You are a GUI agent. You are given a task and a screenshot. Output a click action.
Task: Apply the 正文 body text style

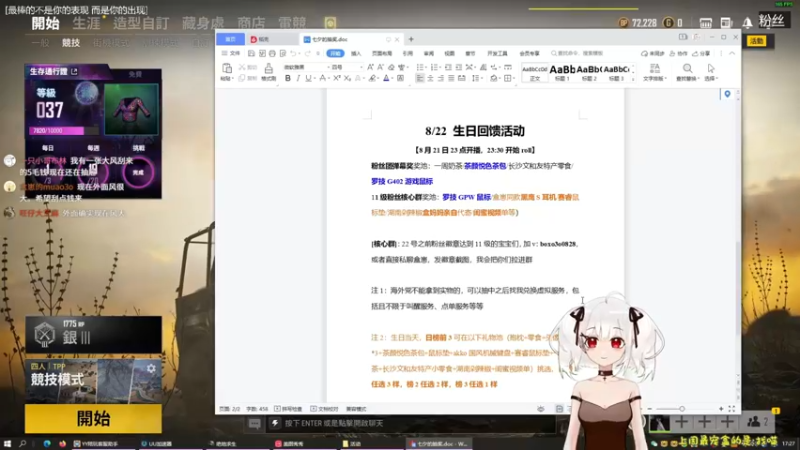535,72
